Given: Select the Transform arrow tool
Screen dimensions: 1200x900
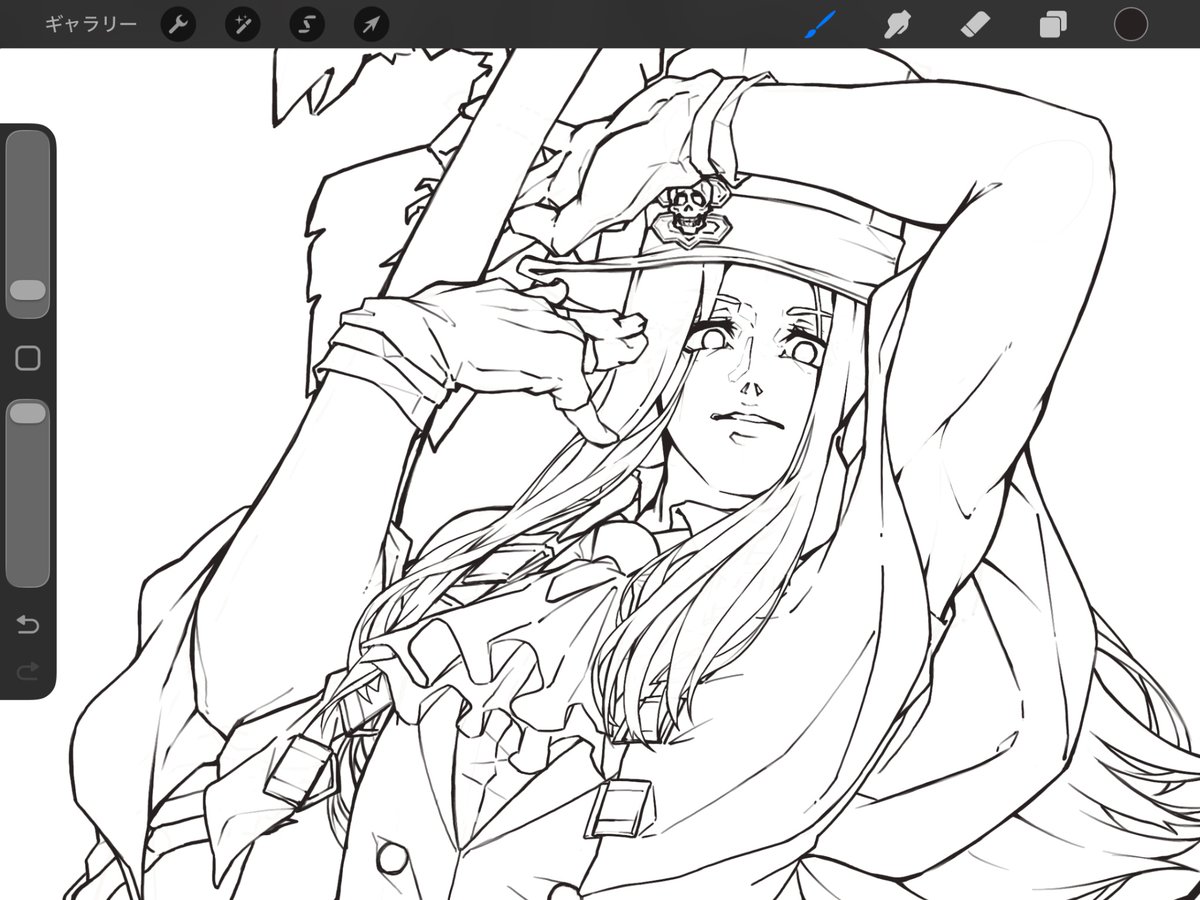Looking at the screenshot, I should pos(371,24).
